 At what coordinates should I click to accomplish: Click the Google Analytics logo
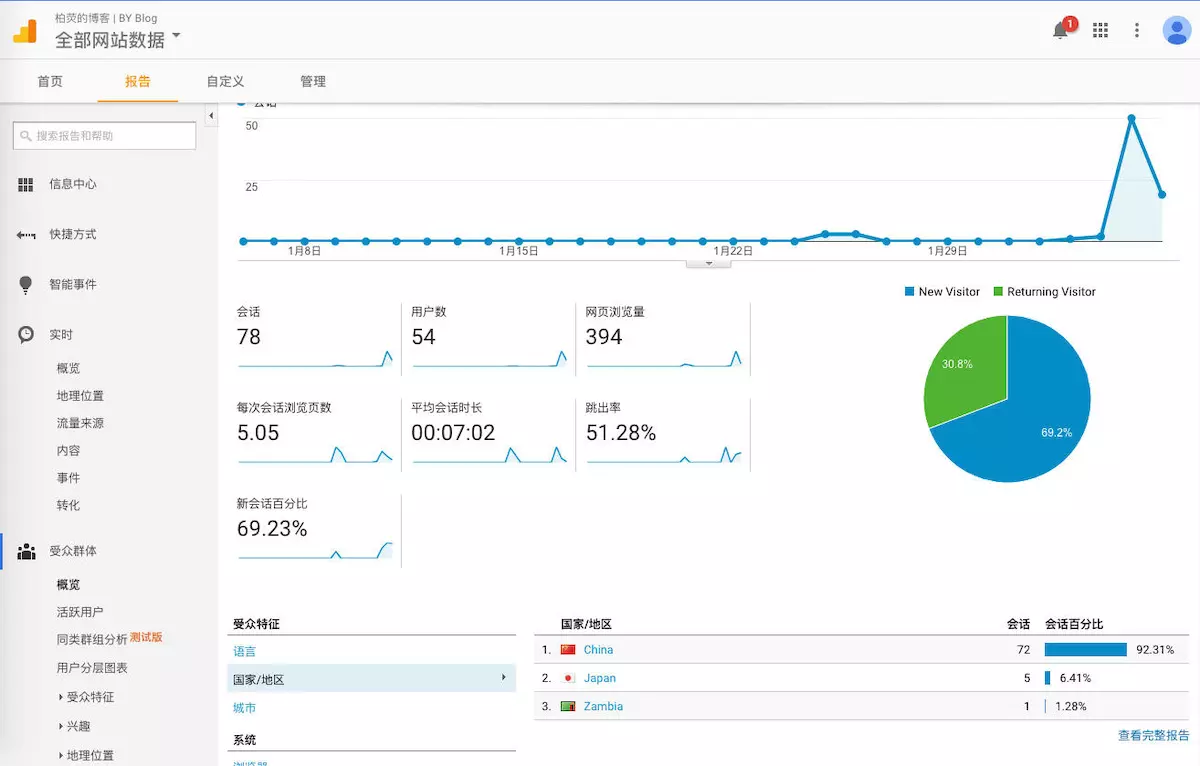[25, 31]
